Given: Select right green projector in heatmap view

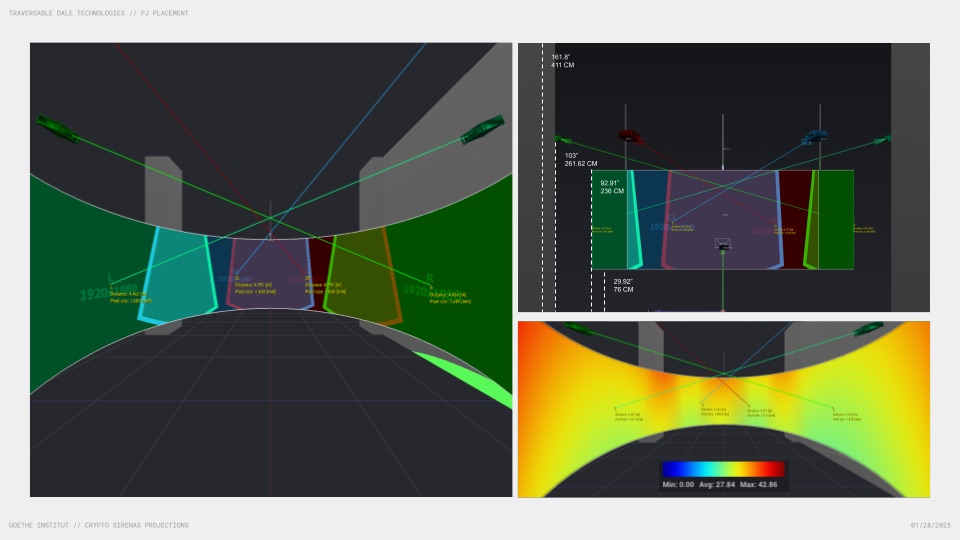Looking at the screenshot, I should tap(869, 331).
